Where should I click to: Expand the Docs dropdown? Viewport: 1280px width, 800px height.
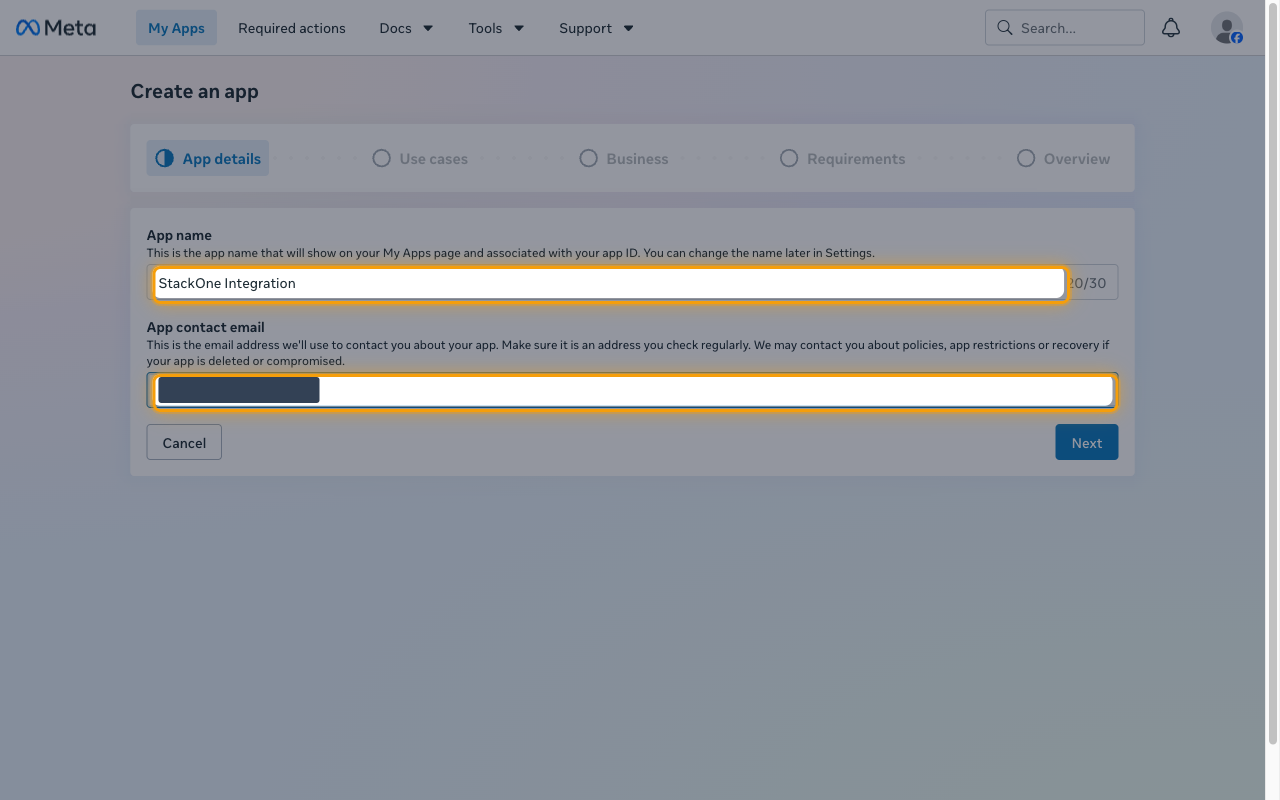point(406,28)
